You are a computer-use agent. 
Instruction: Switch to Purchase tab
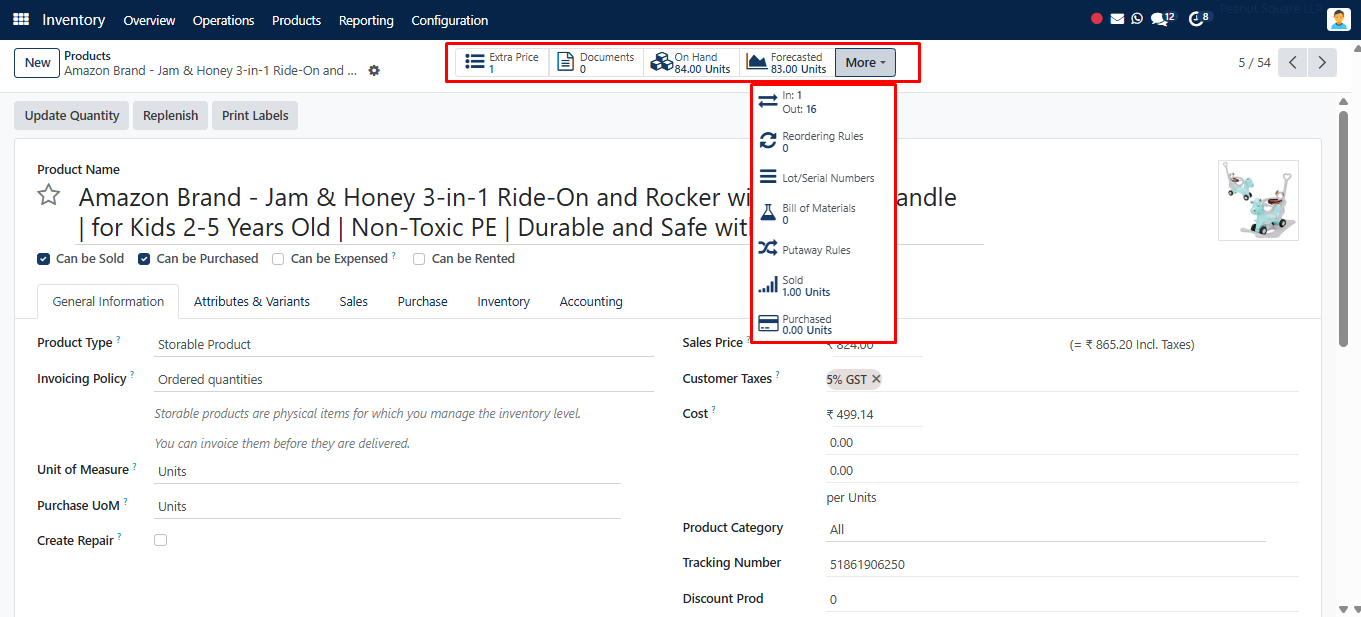coord(422,301)
